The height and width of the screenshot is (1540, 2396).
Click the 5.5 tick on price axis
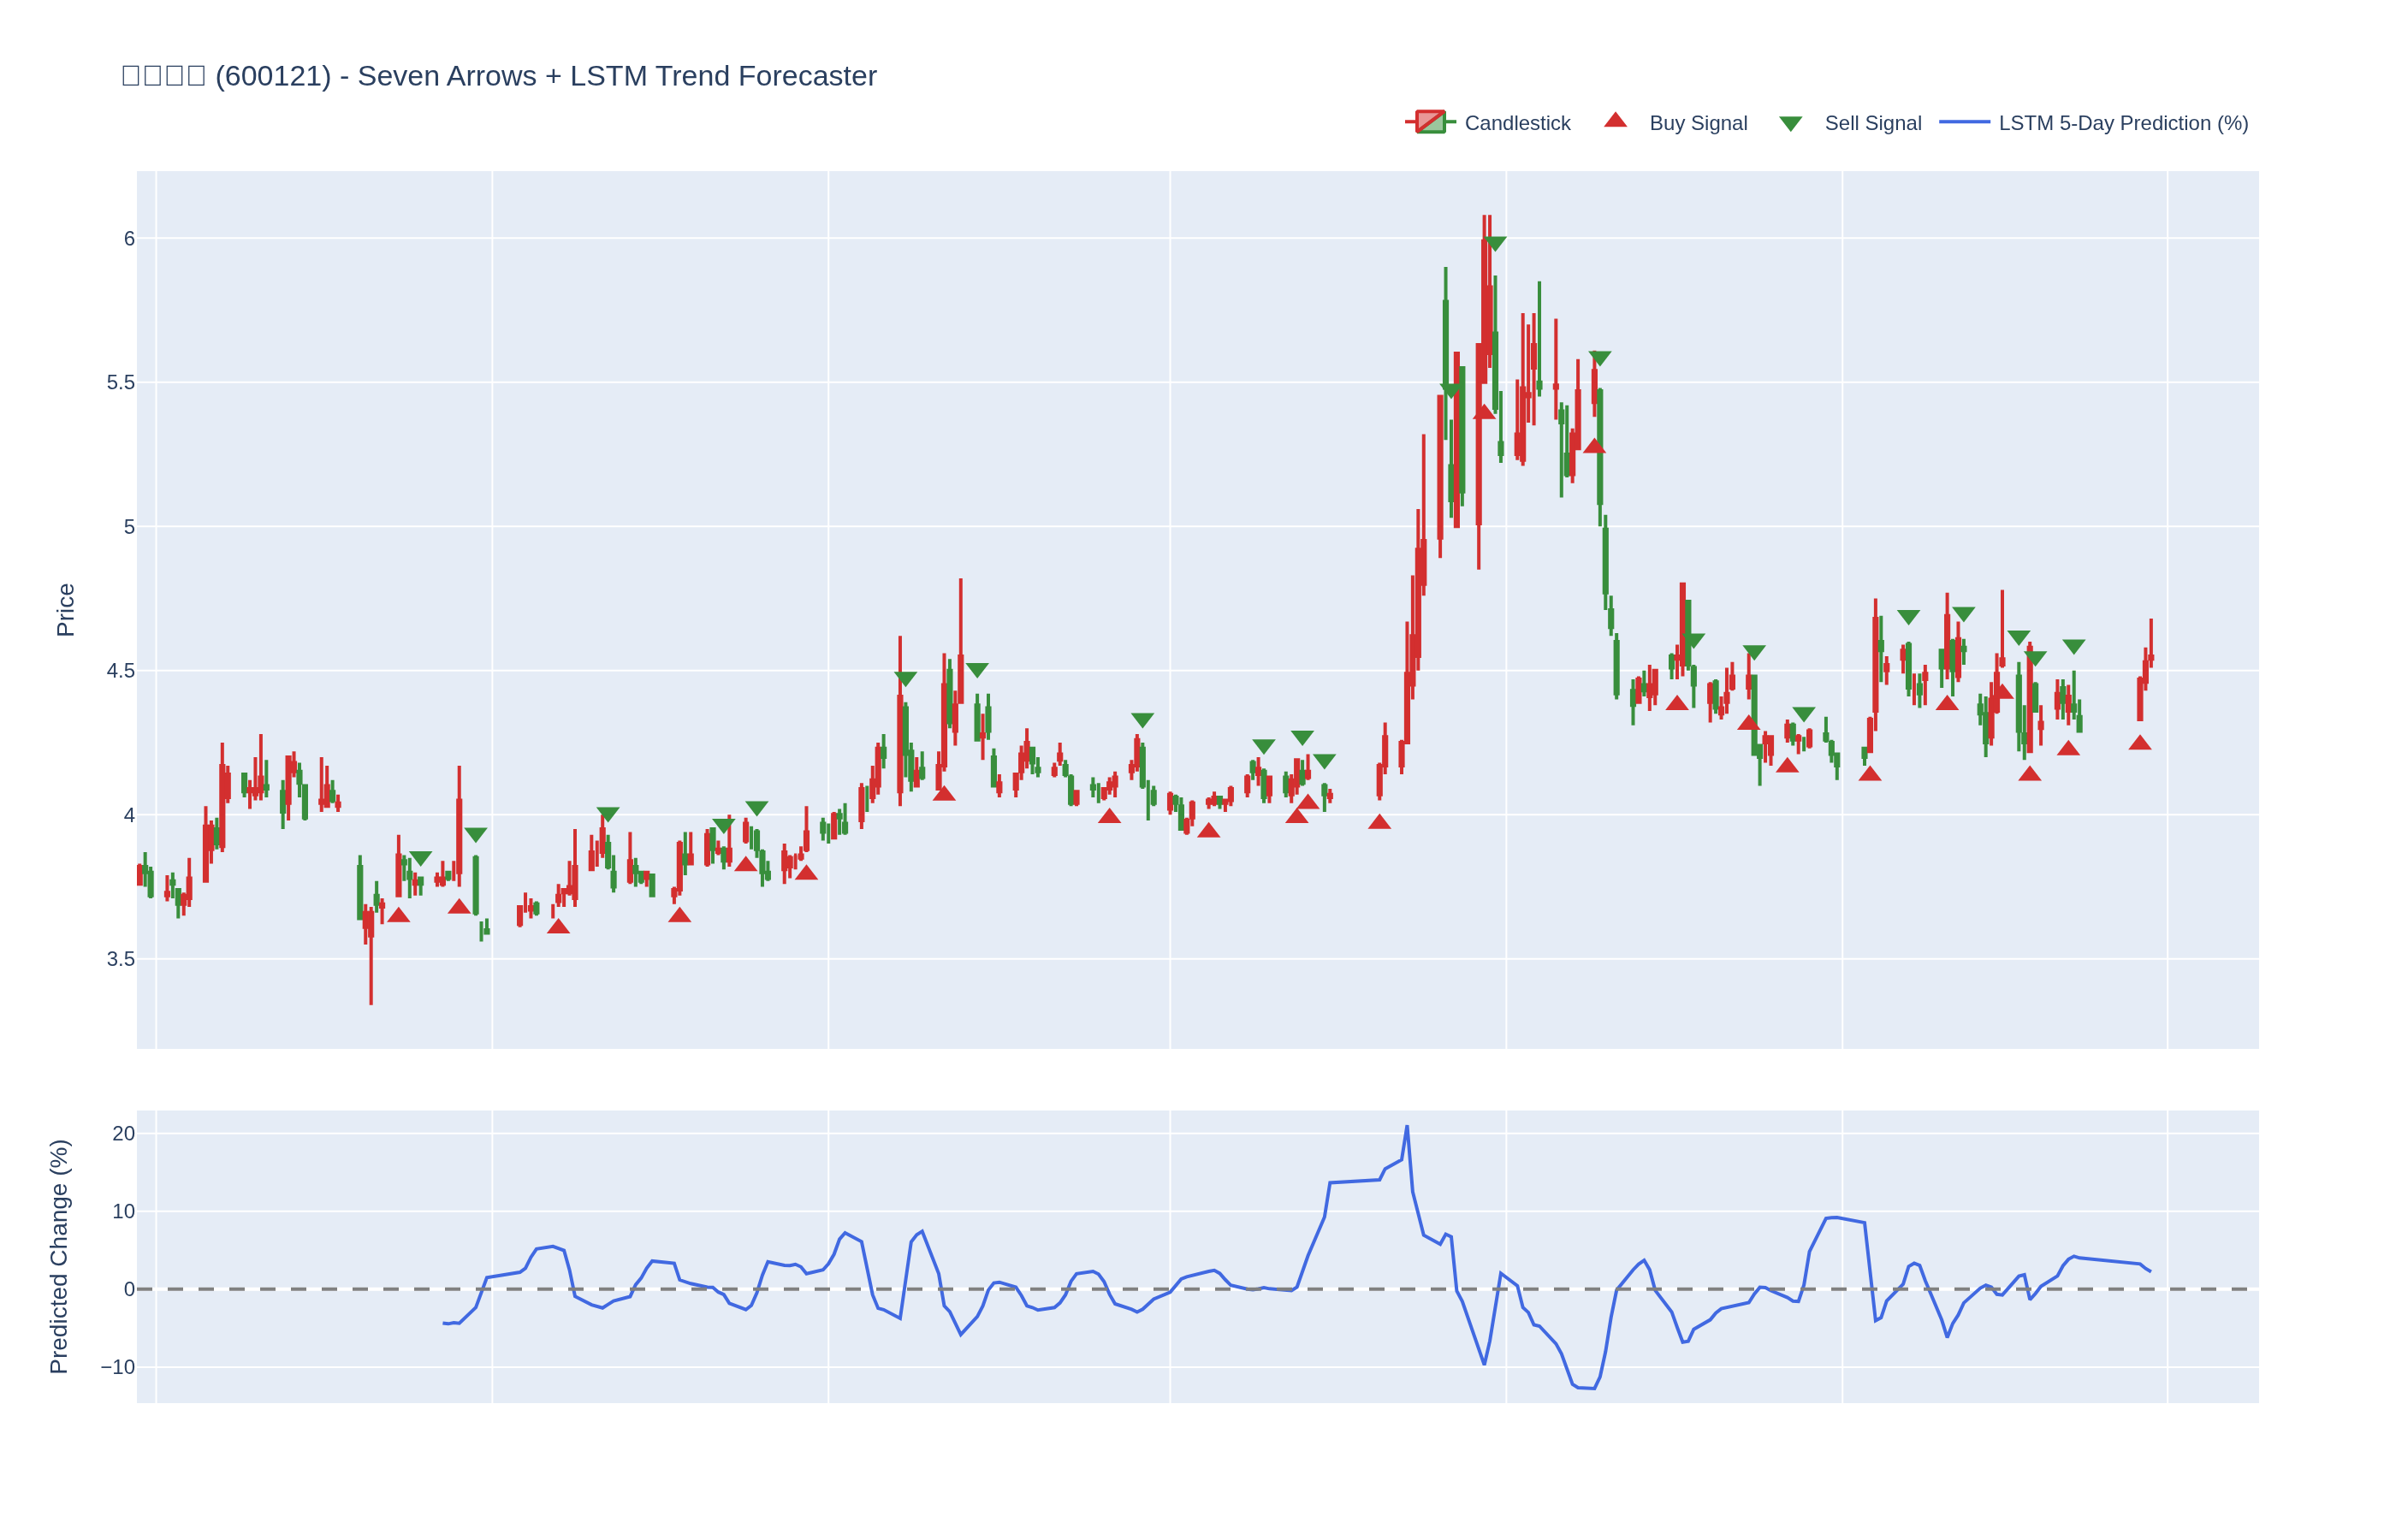[x=120, y=383]
